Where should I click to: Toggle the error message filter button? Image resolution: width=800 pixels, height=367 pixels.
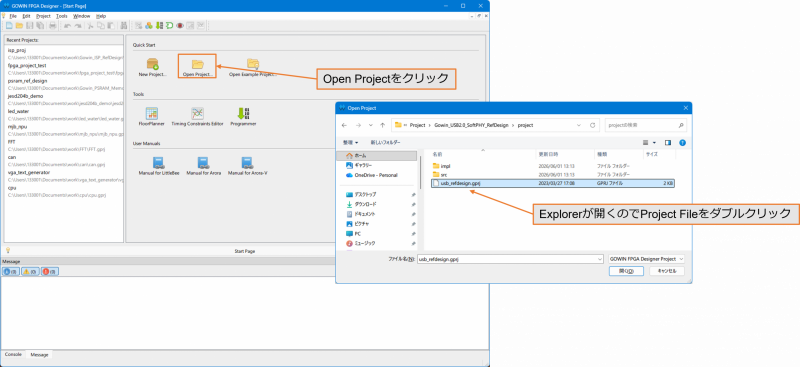pyautogui.click(x=49, y=272)
